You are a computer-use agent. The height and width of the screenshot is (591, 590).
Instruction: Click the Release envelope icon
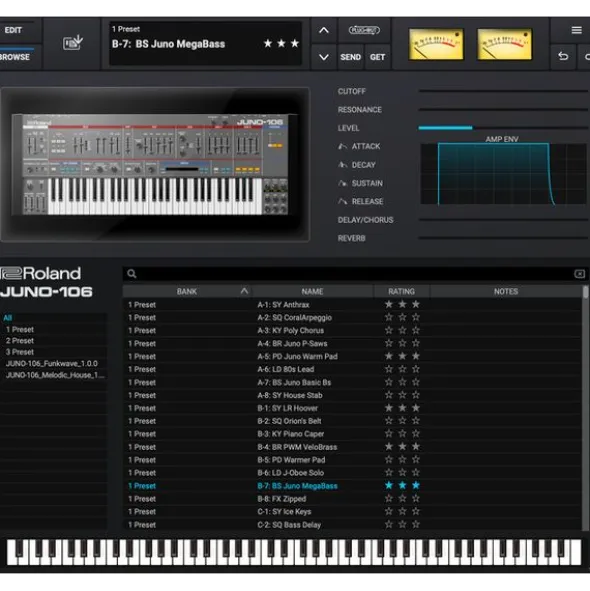coord(342,201)
